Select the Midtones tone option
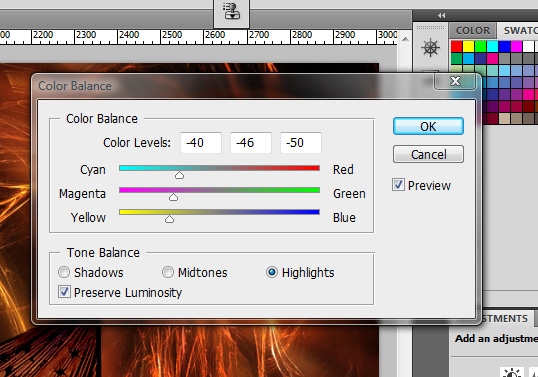This screenshot has width=538, height=377. coord(168,272)
